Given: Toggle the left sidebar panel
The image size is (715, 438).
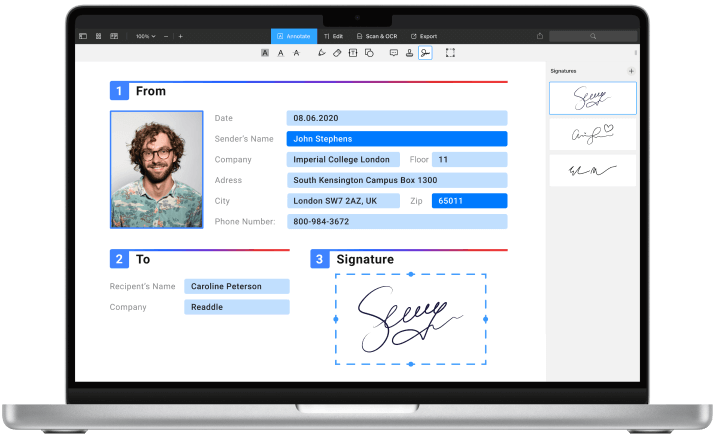Looking at the screenshot, I should (x=83, y=36).
